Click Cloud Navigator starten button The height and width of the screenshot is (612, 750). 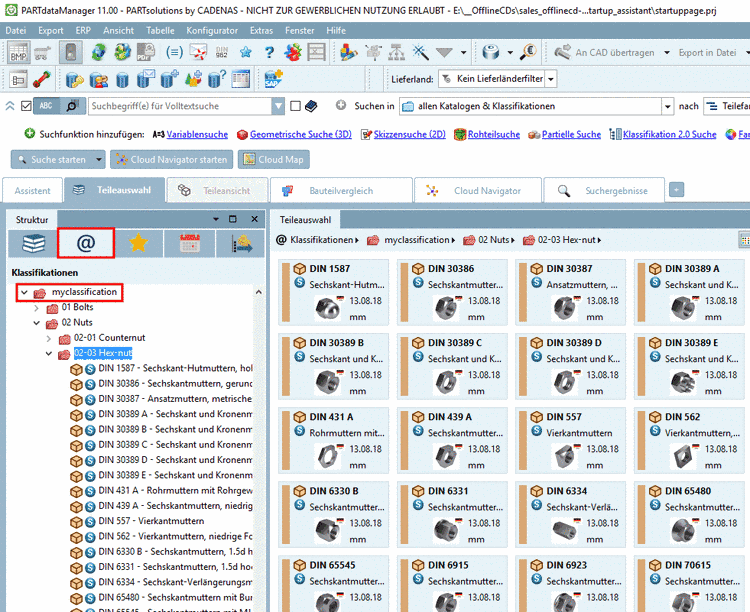tap(172, 159)
